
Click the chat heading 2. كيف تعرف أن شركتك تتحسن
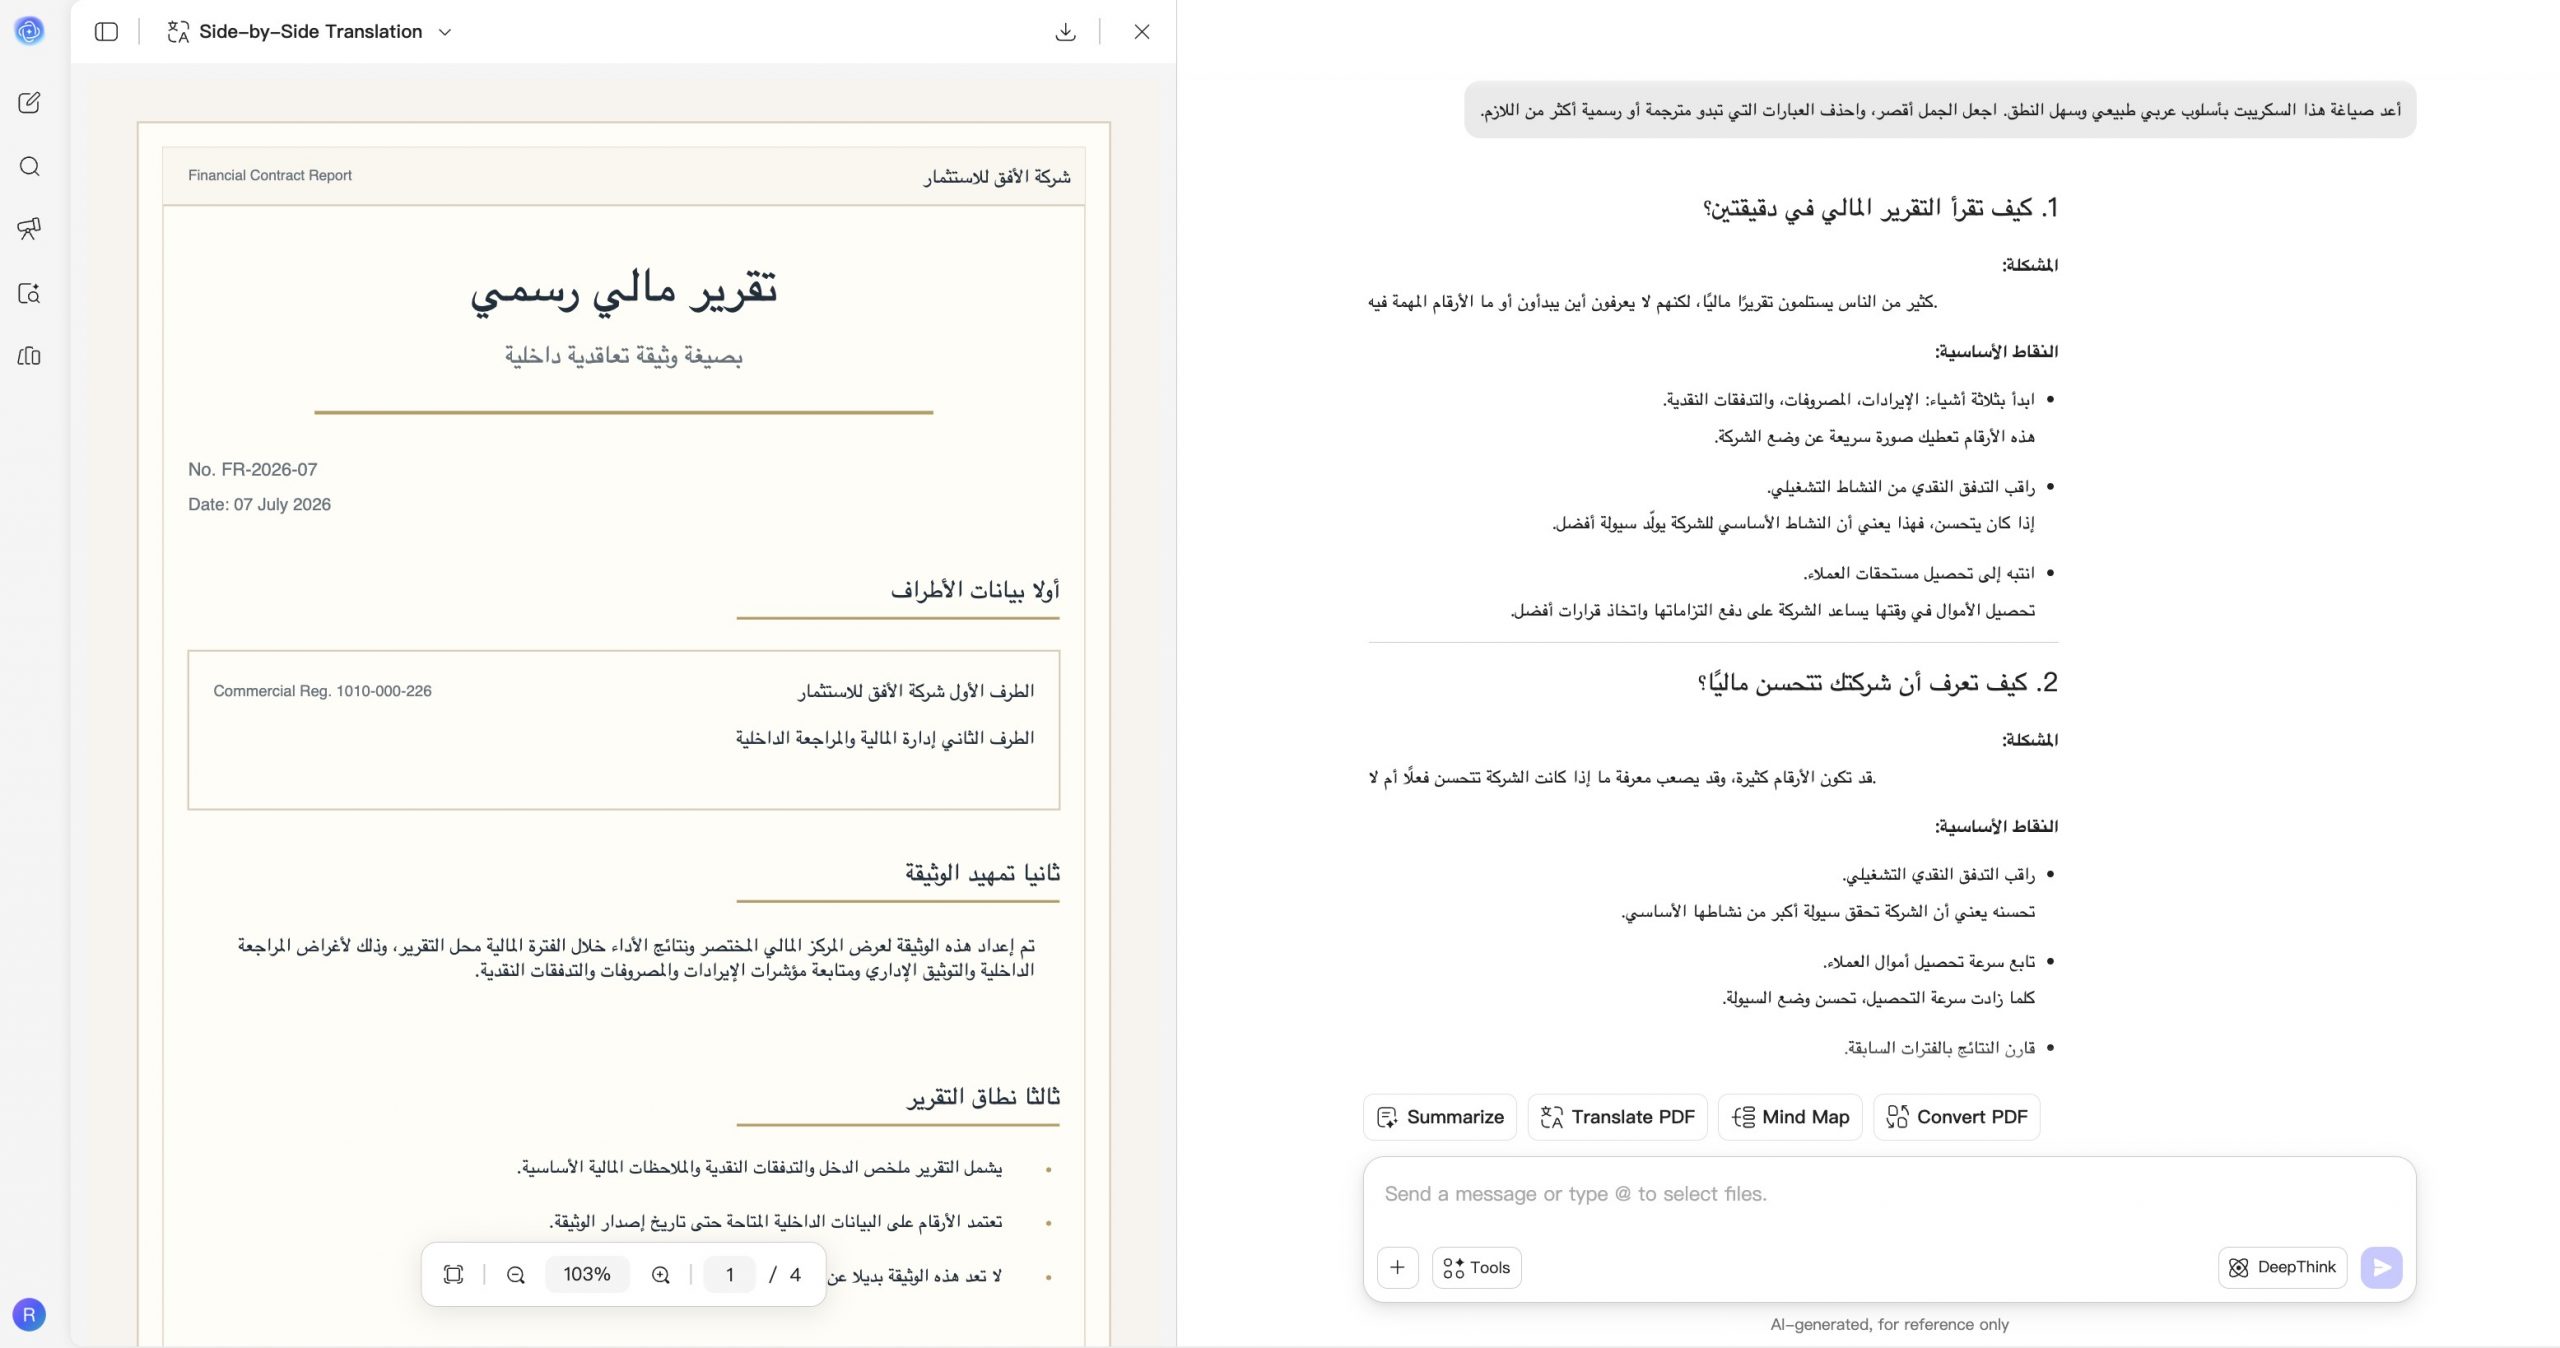click(x=1878, y=683)
